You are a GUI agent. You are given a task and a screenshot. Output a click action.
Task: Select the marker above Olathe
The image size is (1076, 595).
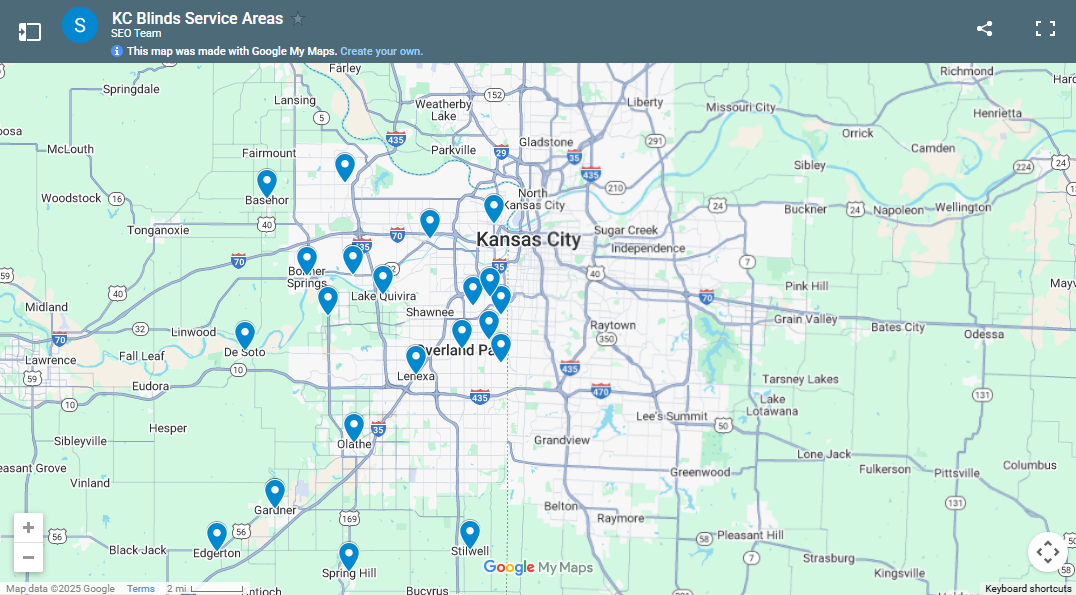[353, 425]
